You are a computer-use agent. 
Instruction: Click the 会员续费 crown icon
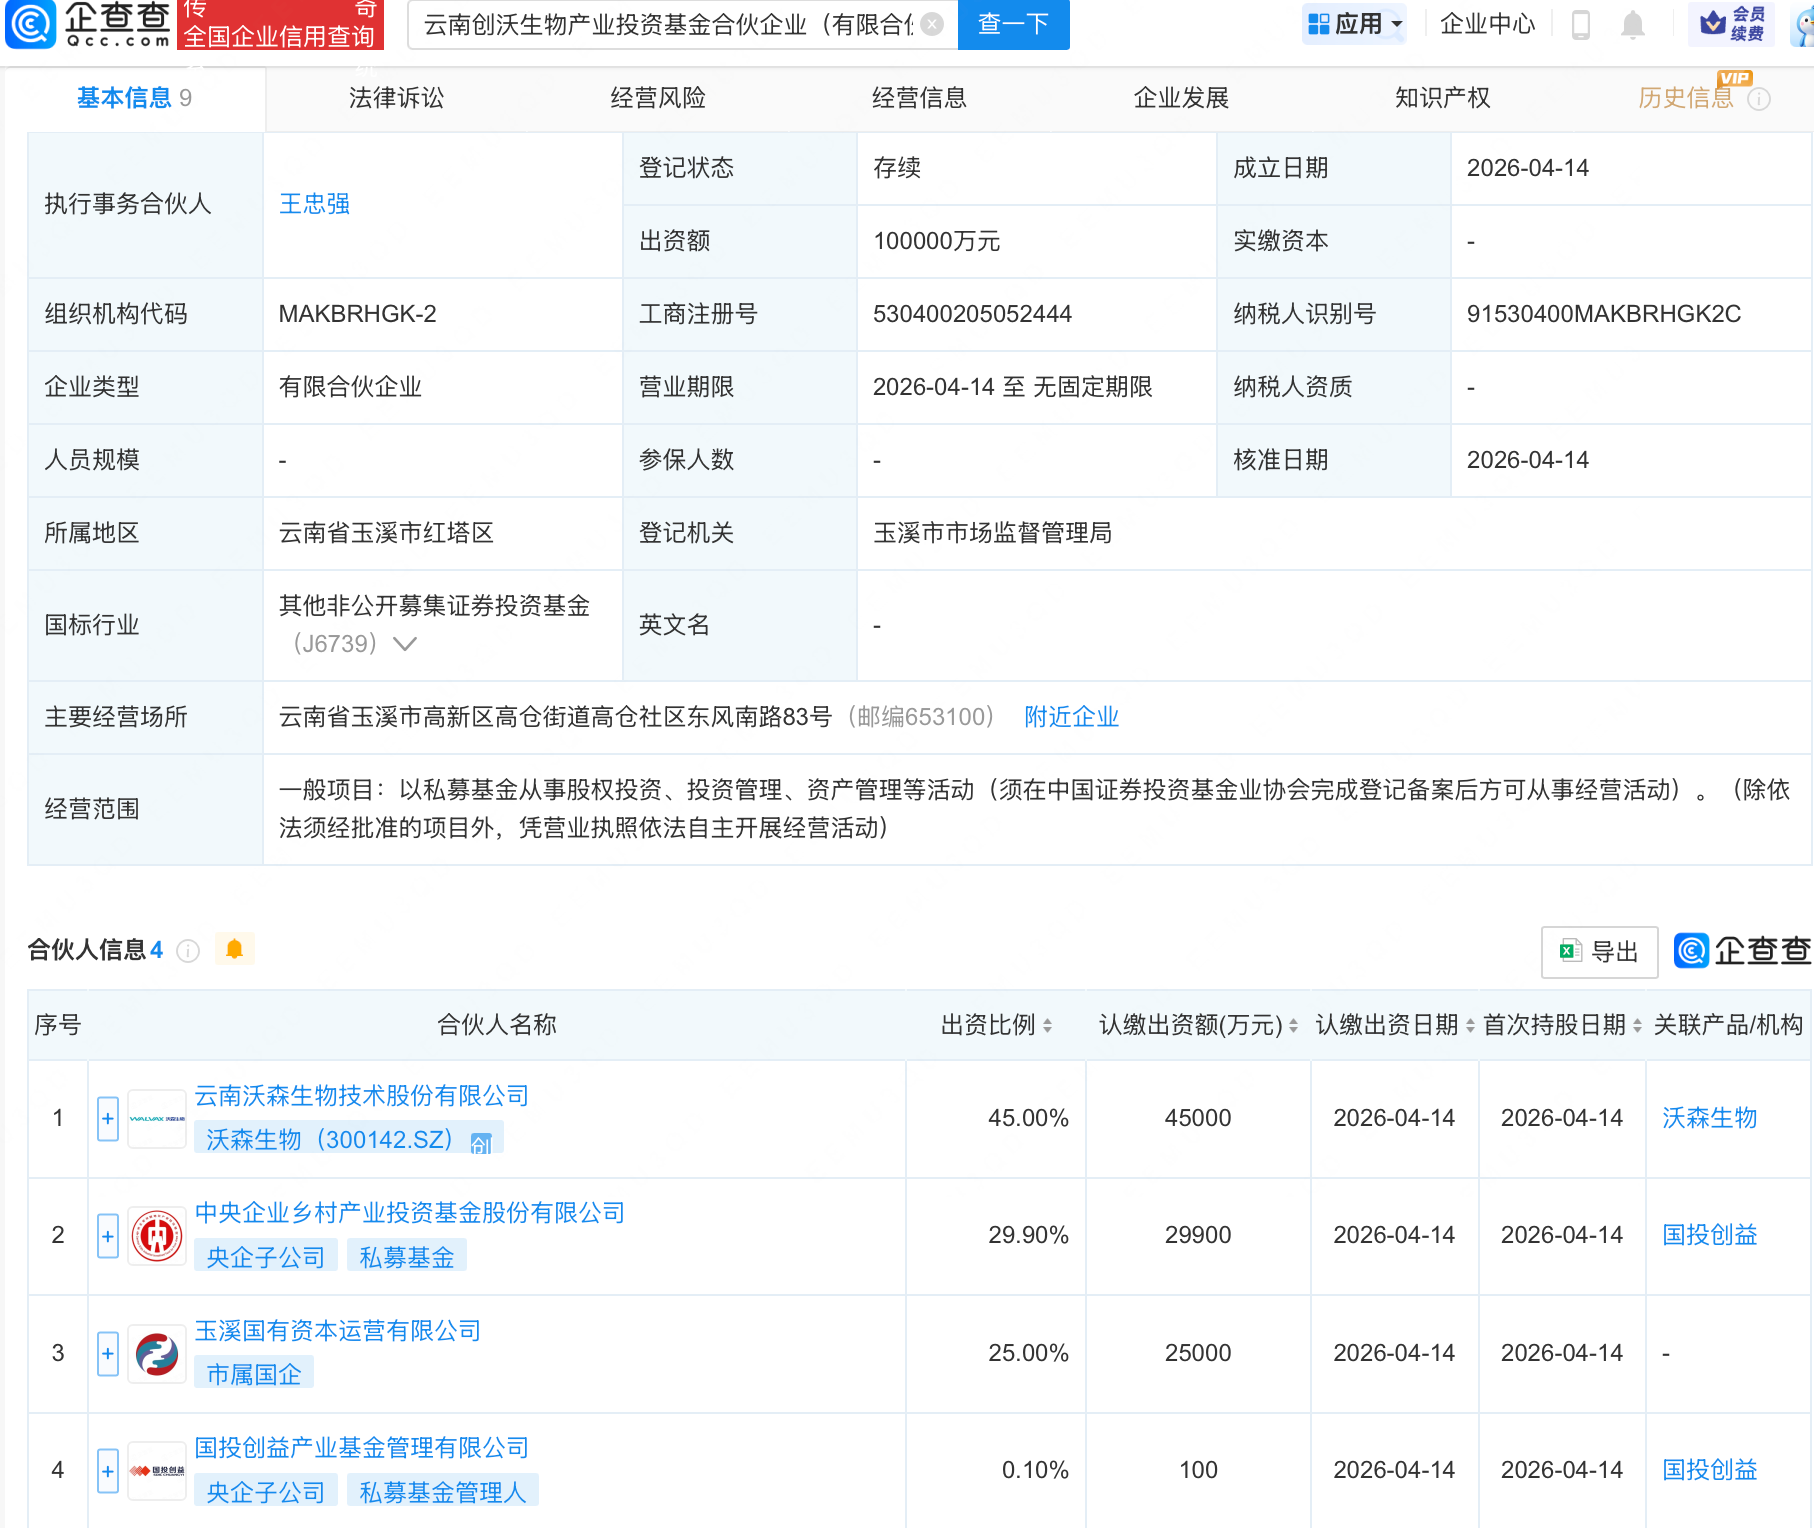click(1715, 25)
